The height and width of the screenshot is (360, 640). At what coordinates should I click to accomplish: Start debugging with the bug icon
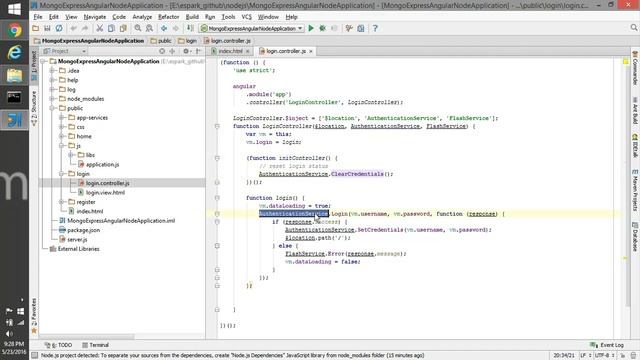coord(322,29)
